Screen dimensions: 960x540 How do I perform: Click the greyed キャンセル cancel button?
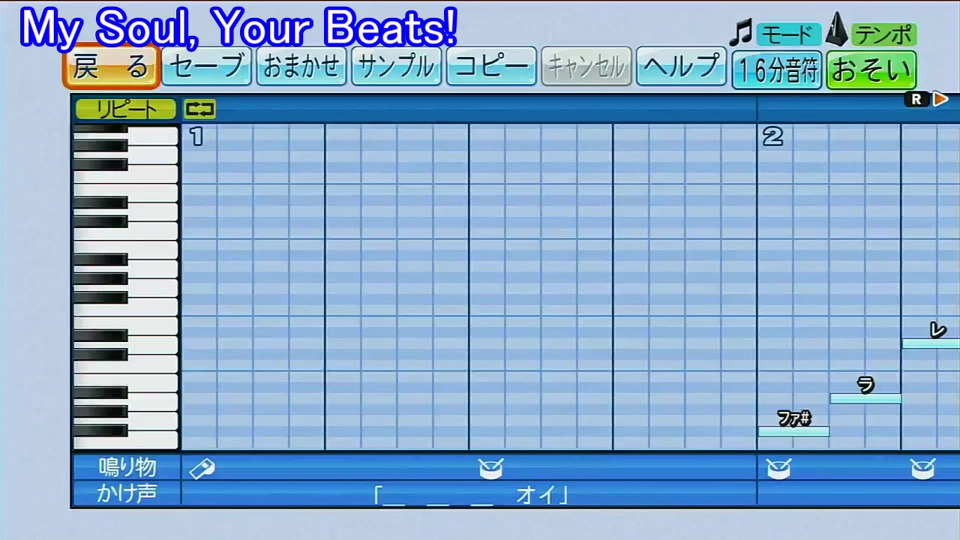coord(586,66)
